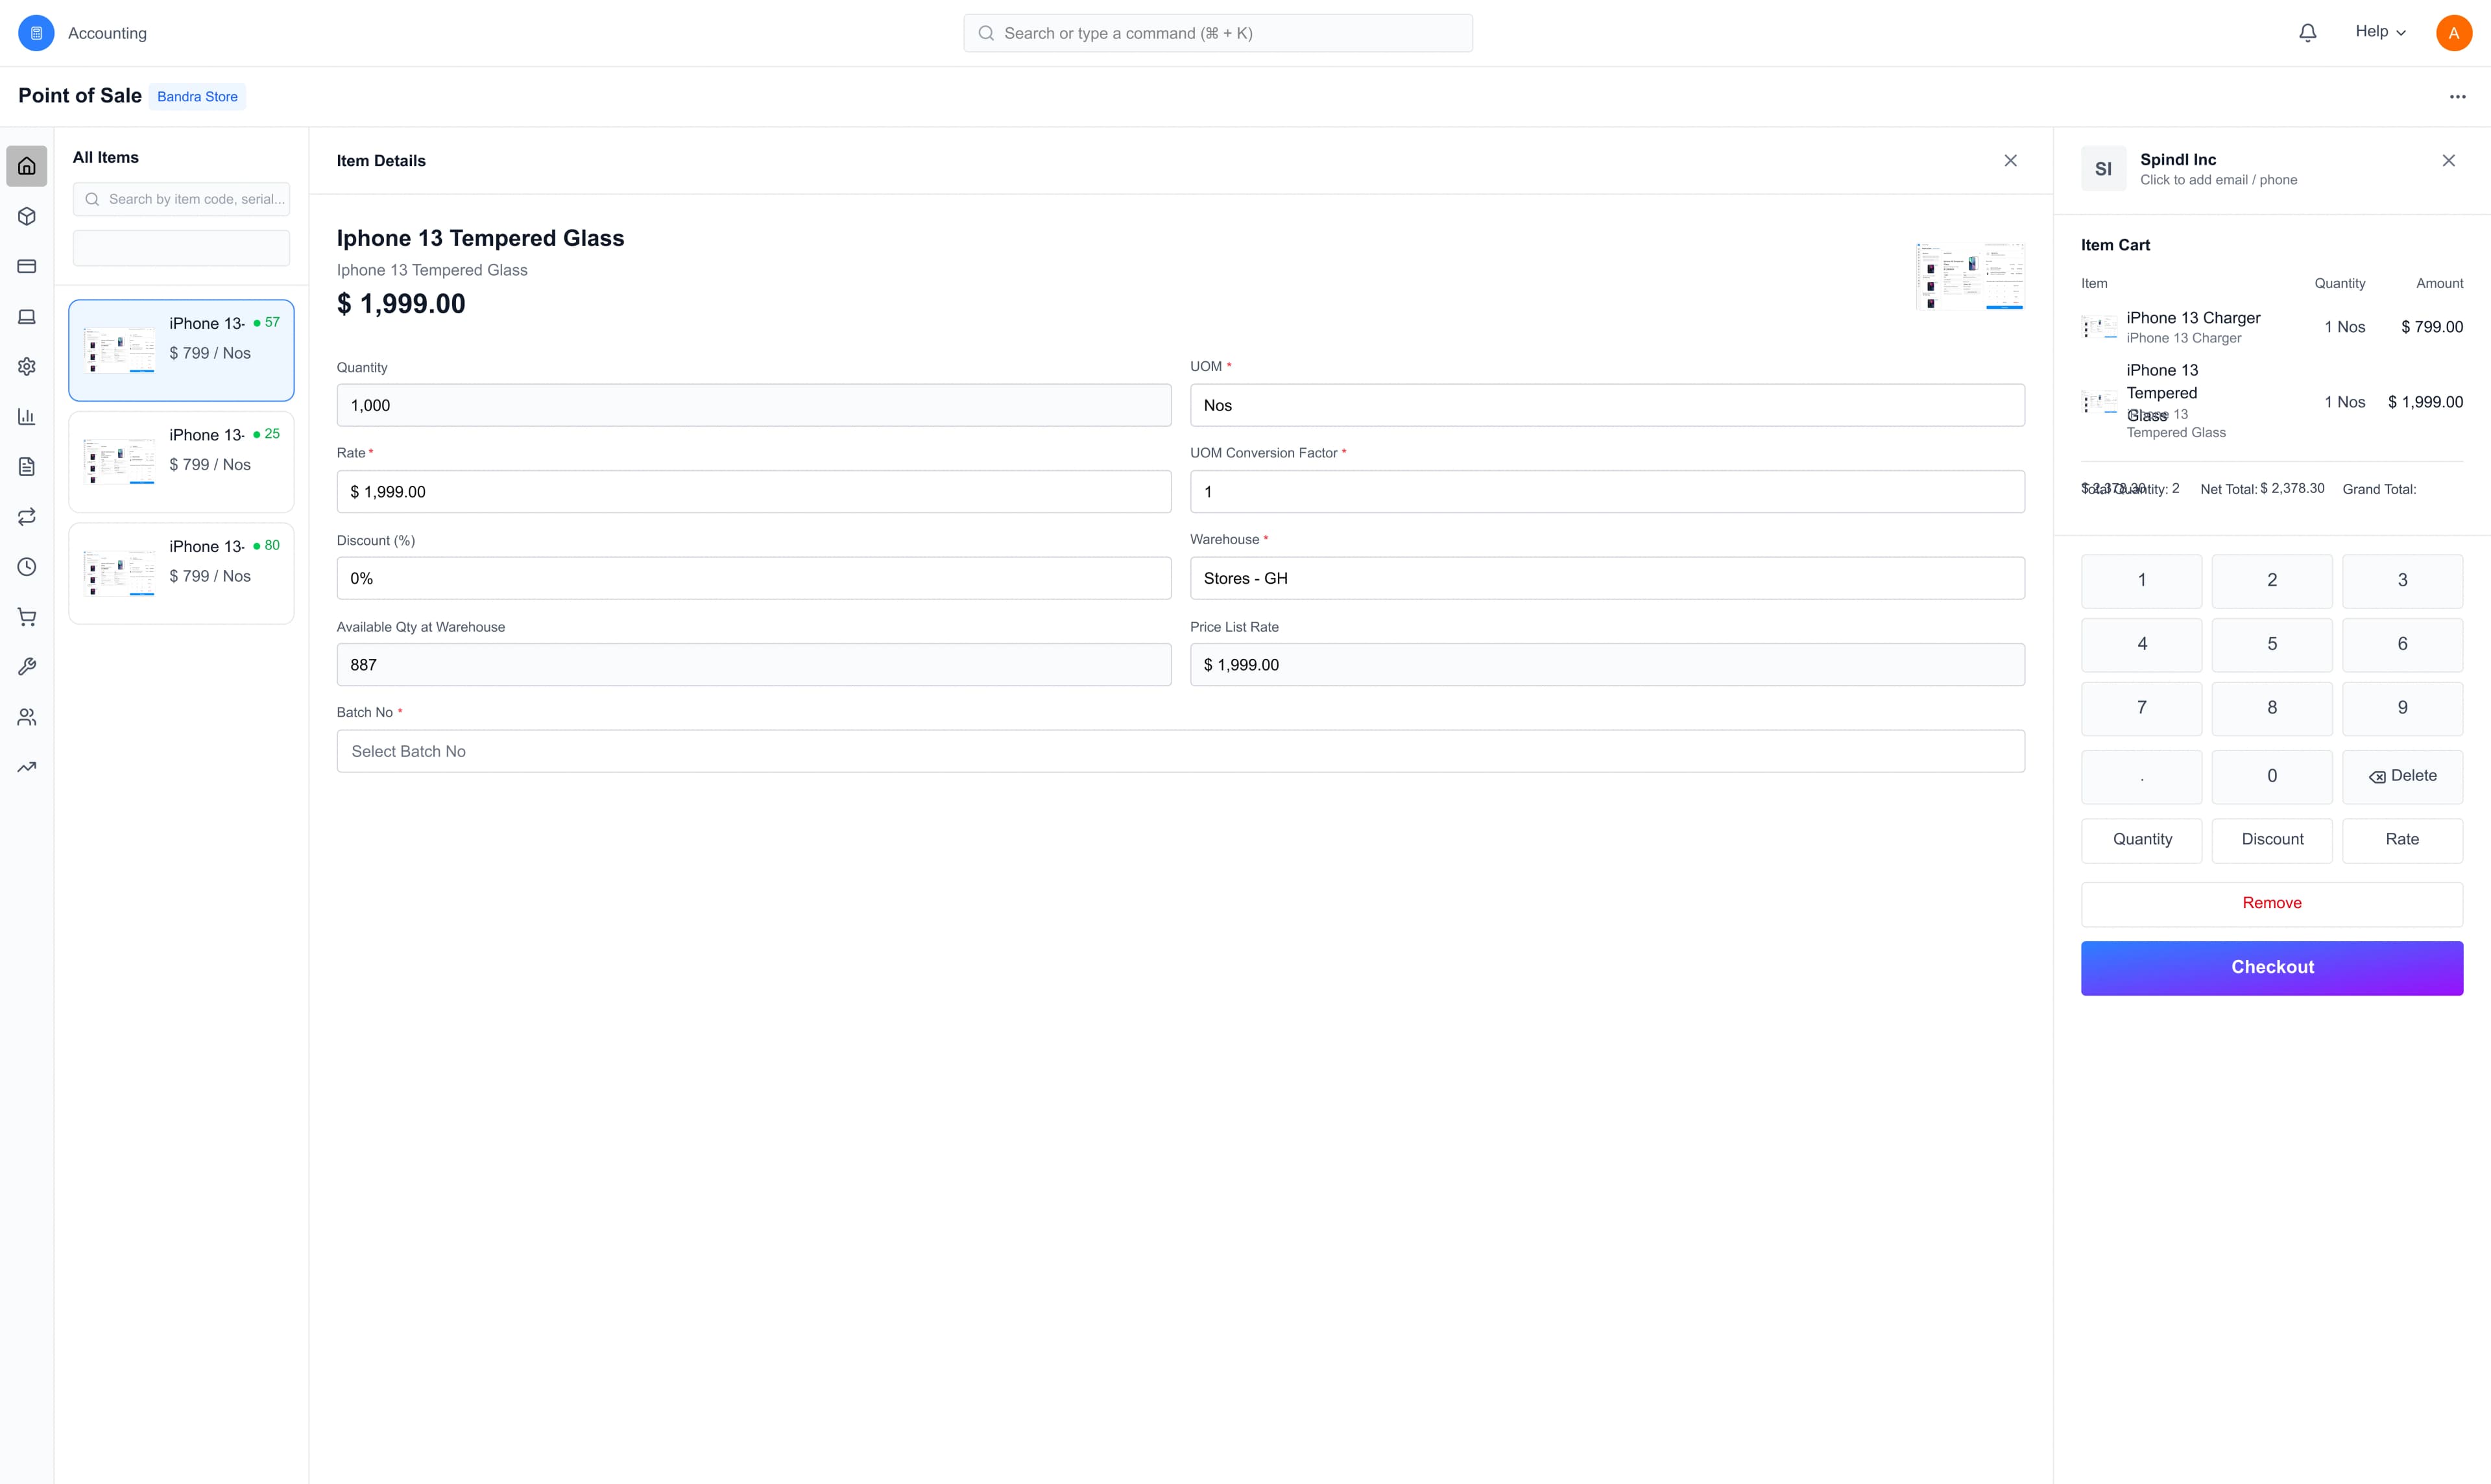Open Settings via the gear icon
This screenshot has height=1484, width=2491.
point(26,366)
